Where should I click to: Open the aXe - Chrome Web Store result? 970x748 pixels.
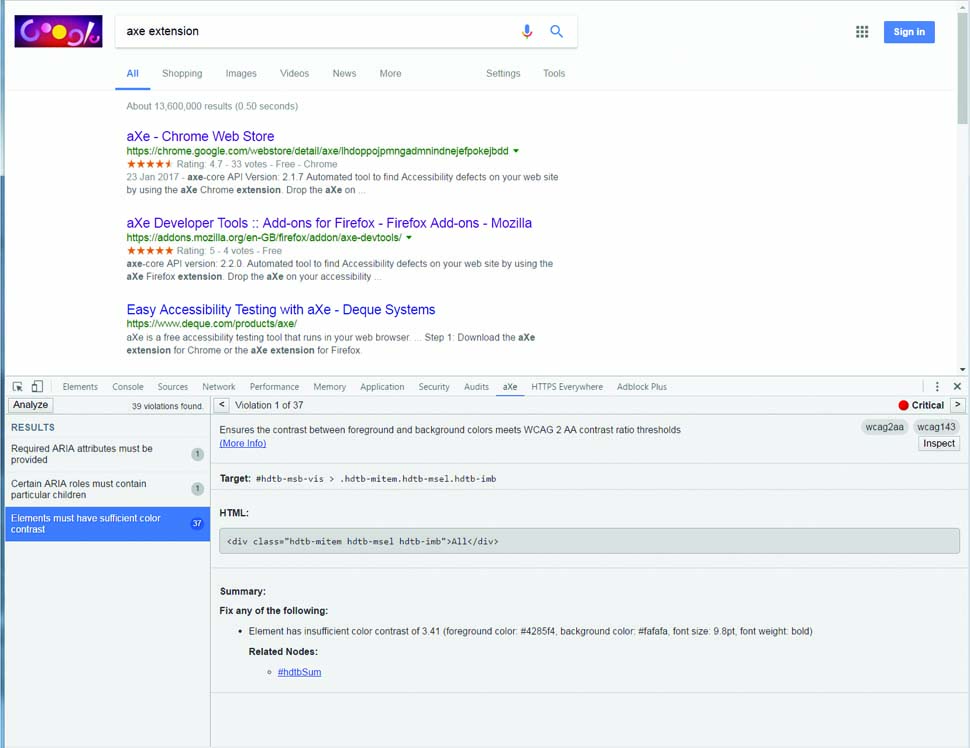(x=200, y=136)
